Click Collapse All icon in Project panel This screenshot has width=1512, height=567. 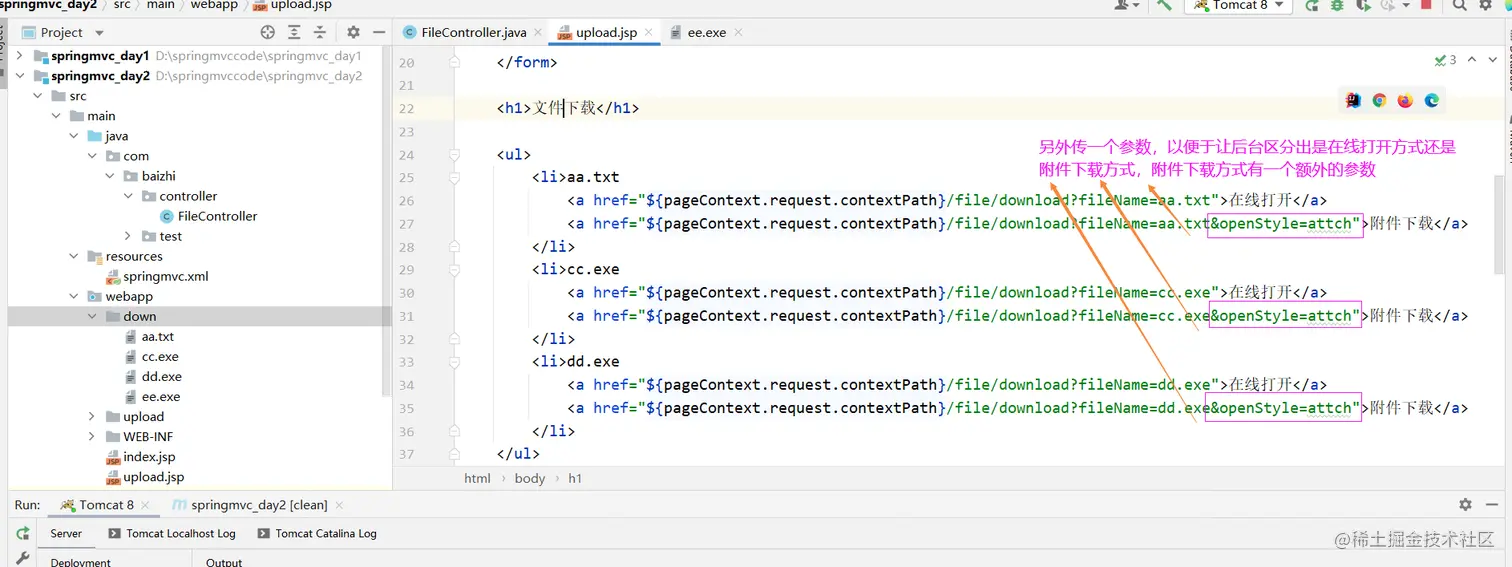click(x=321, y=32)
